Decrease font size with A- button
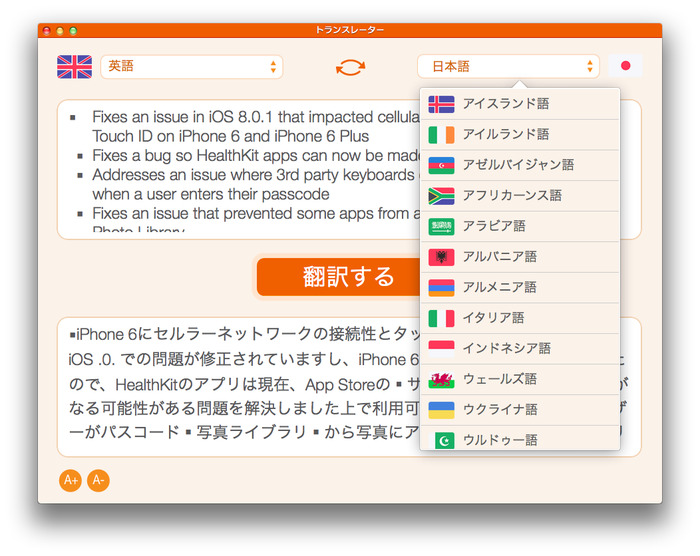The width and height of the screenshot is (700, 556). [x=98, y=481]
